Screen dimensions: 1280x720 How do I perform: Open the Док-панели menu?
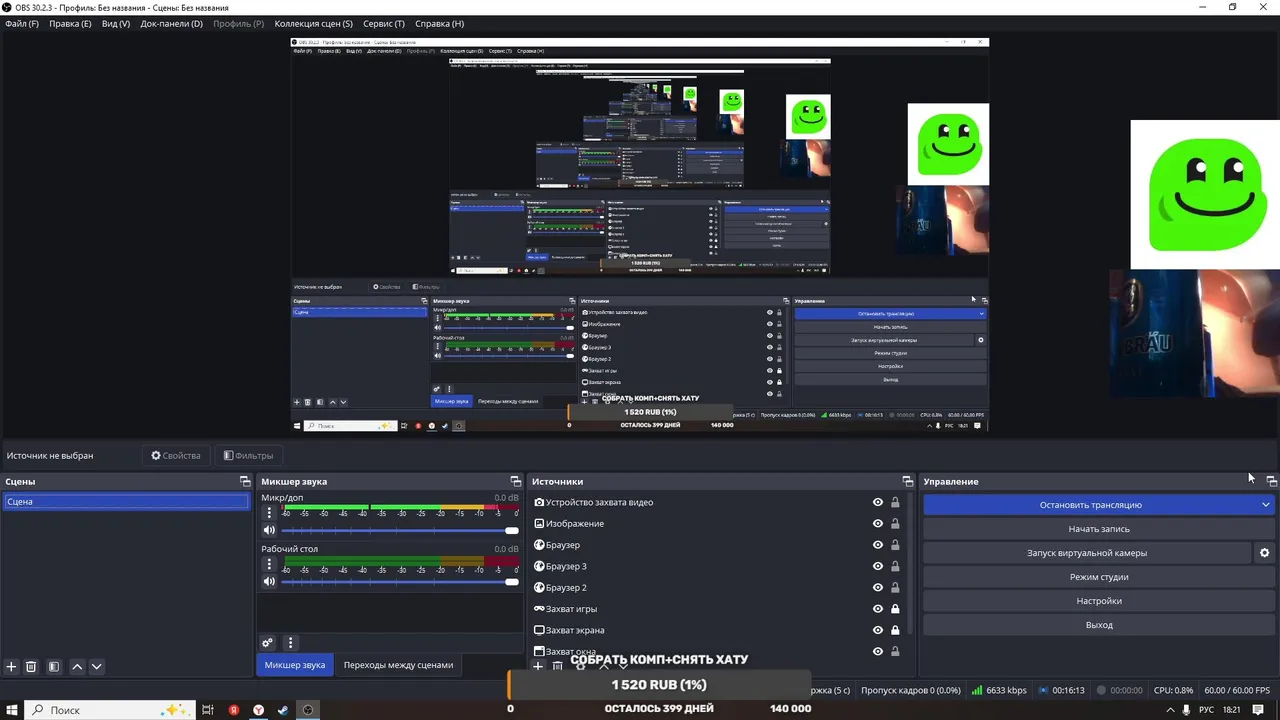tap(171, 24)
